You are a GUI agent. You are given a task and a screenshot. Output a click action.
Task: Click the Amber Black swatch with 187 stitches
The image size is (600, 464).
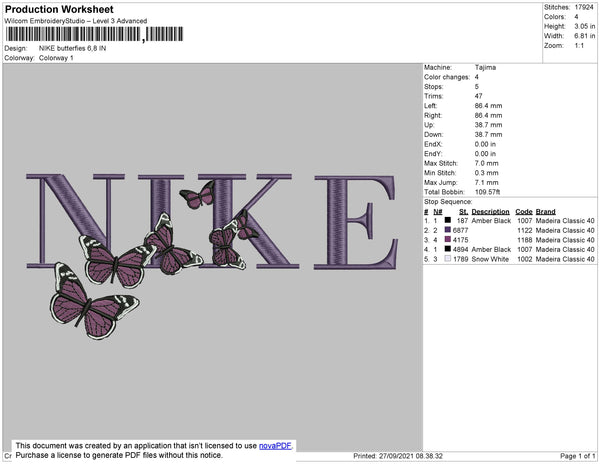447,220
